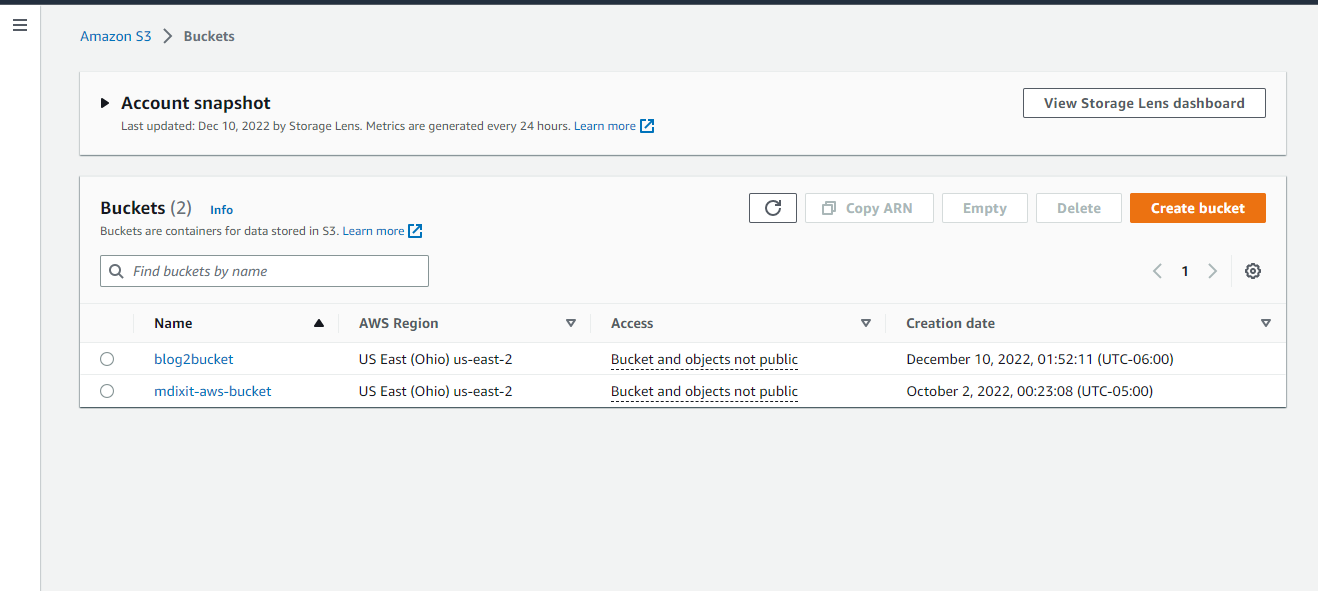Refresh the buckets list

pyautogui.click(x=772, y=207)
